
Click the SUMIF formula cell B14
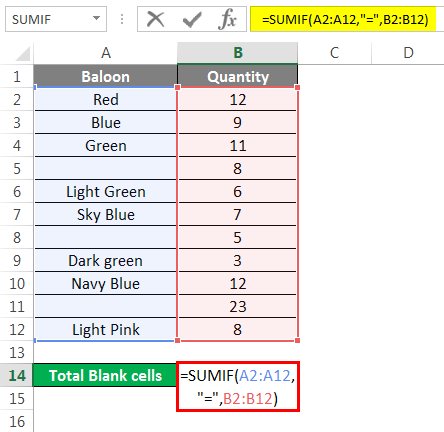coord(238,387)
